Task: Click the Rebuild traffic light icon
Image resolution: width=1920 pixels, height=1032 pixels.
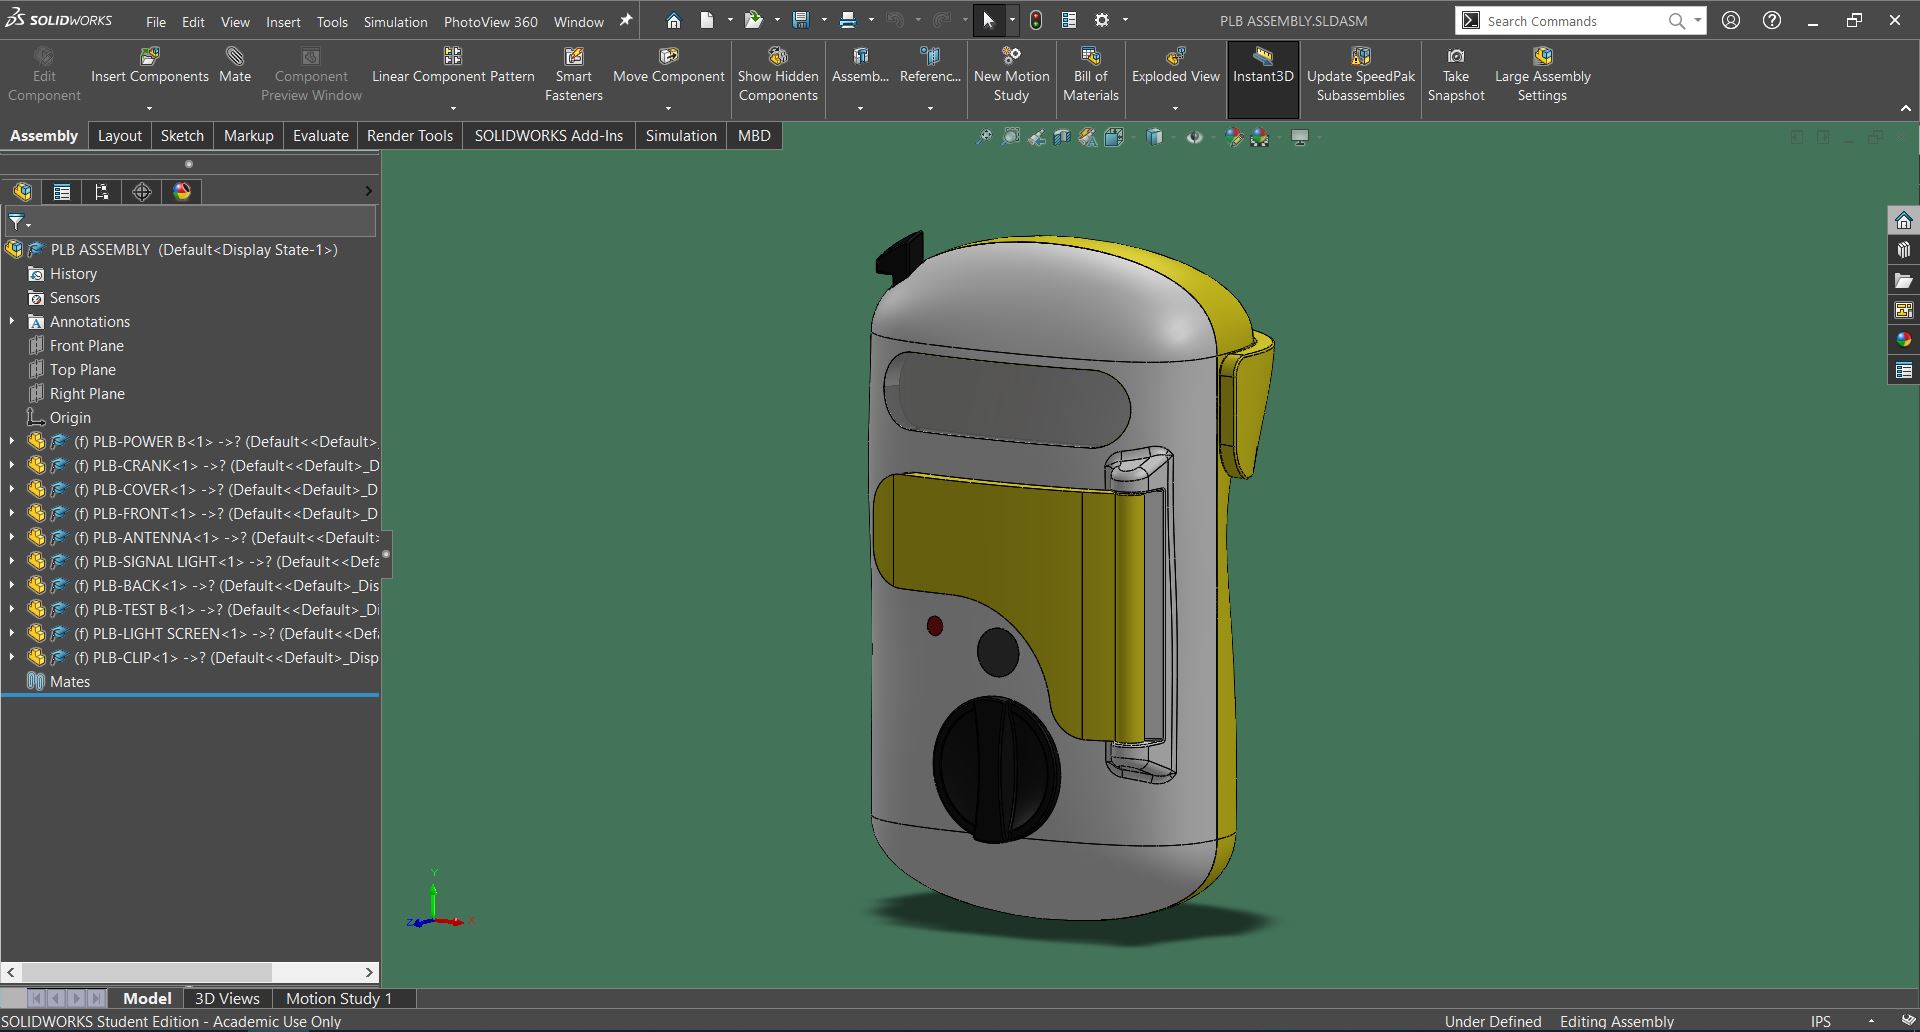Action: 1036,20
